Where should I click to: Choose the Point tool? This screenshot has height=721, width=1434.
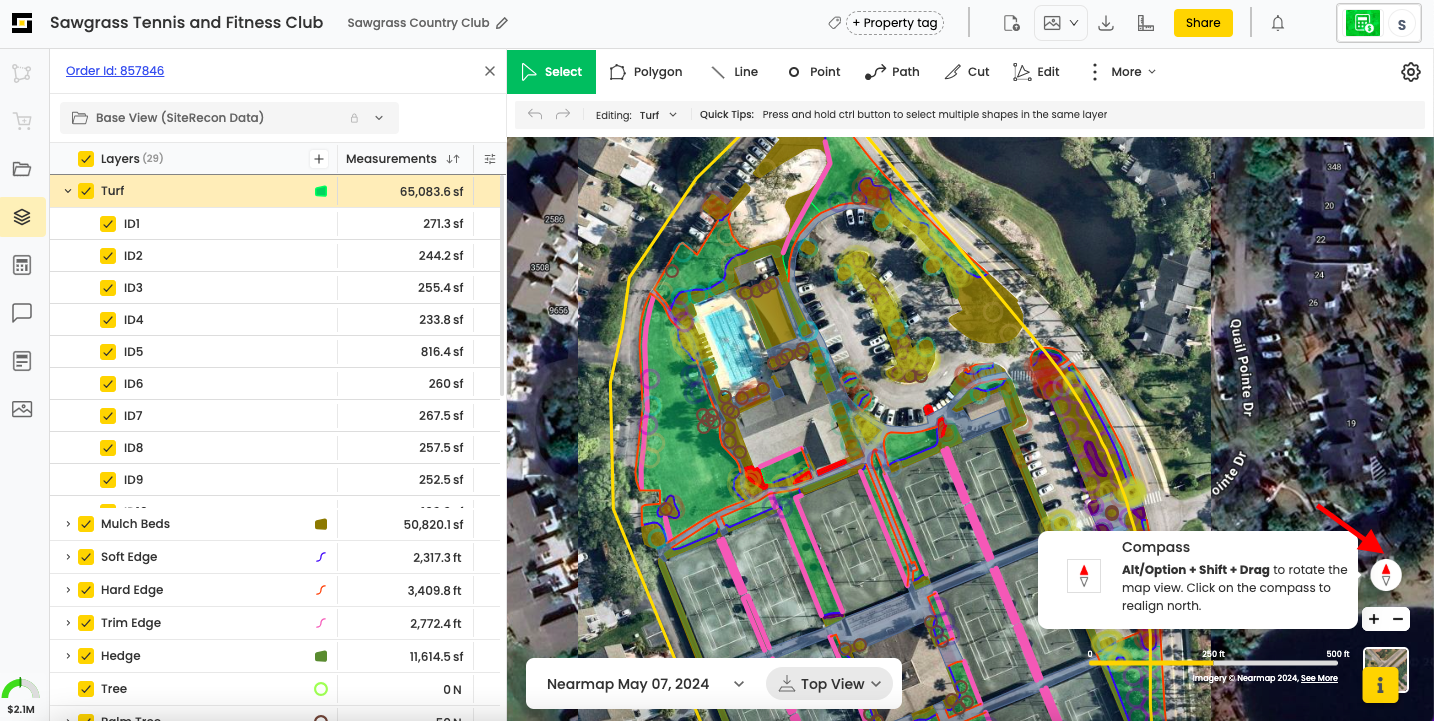813,72
